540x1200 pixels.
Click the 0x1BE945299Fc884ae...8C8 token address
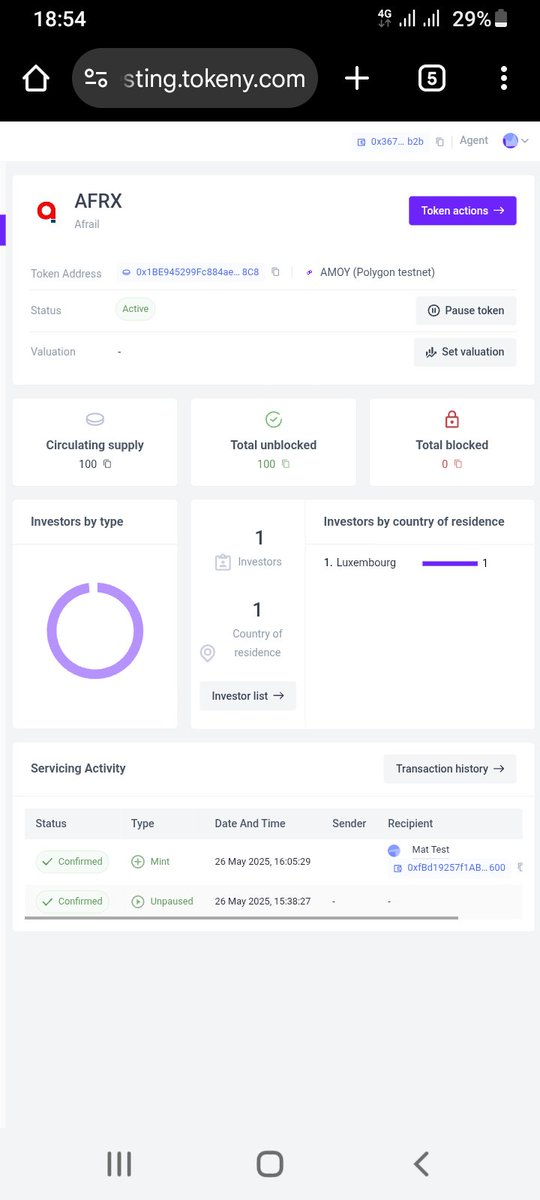pyautogui.click(x=197, y=272)
